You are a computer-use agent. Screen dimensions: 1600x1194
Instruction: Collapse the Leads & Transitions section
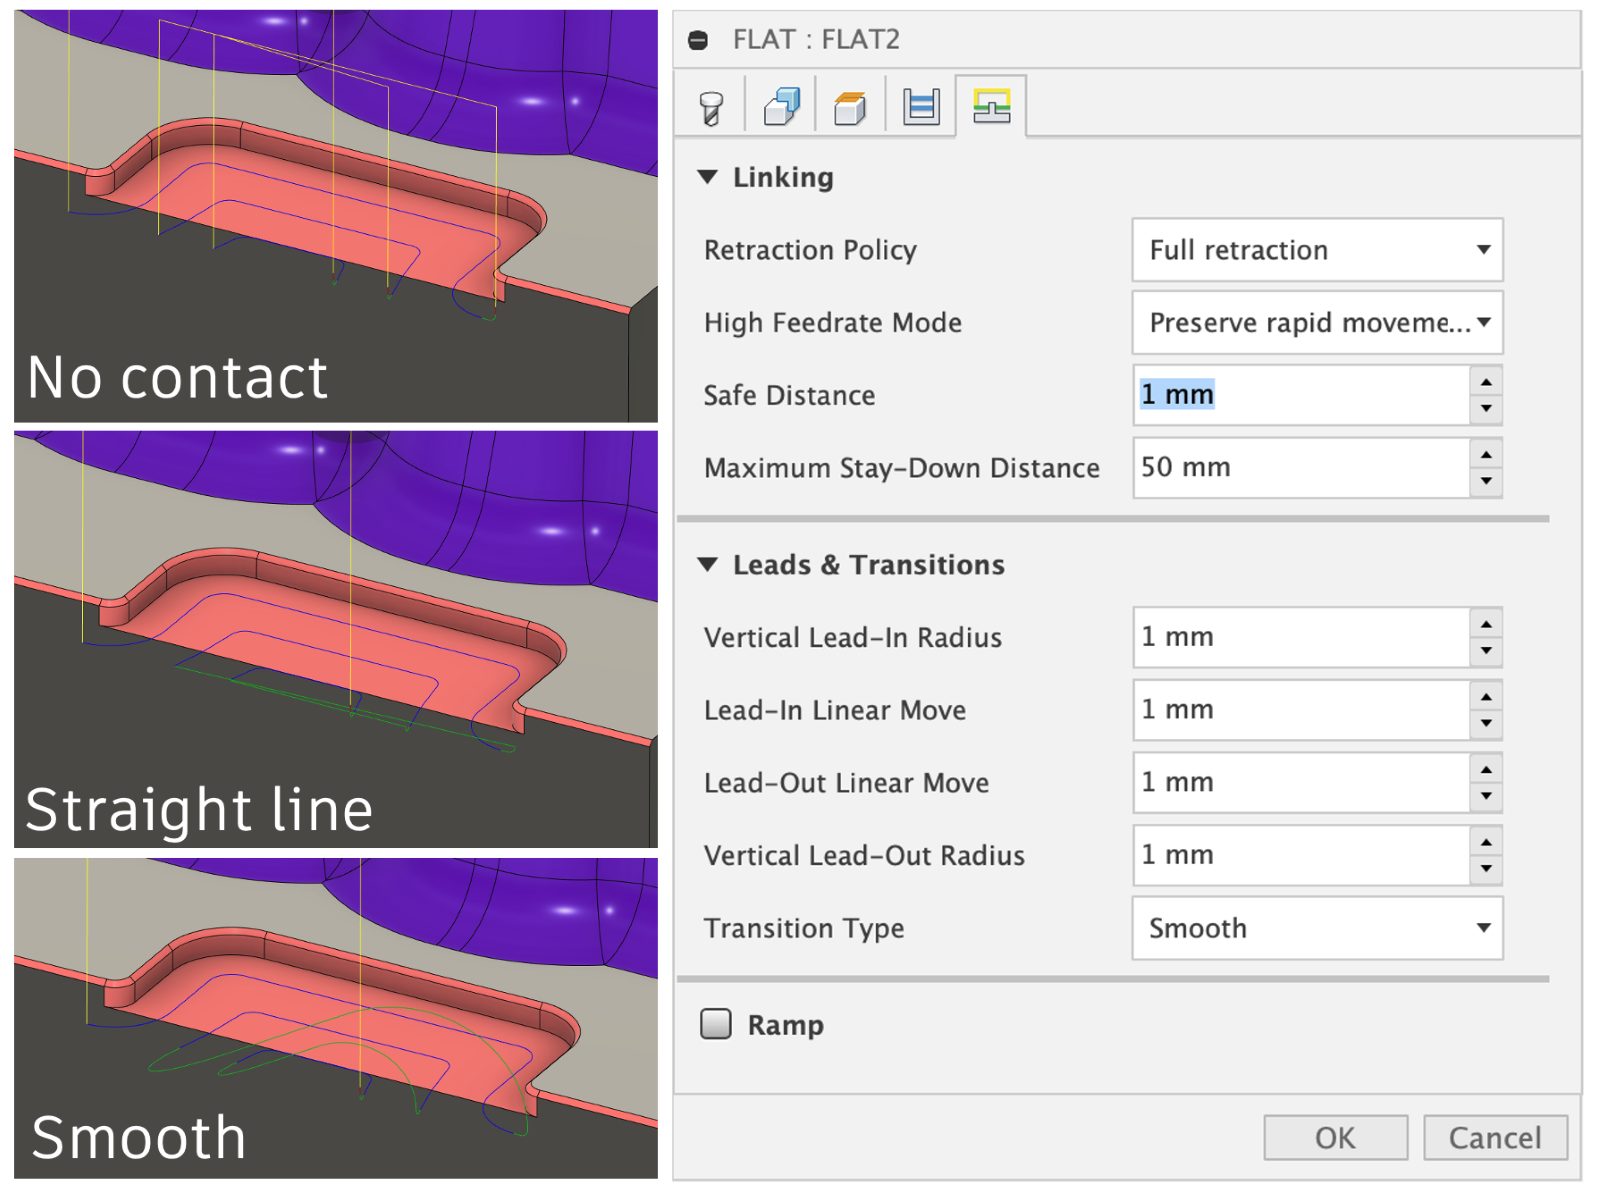pyautogui.click(x=708, y=565)
